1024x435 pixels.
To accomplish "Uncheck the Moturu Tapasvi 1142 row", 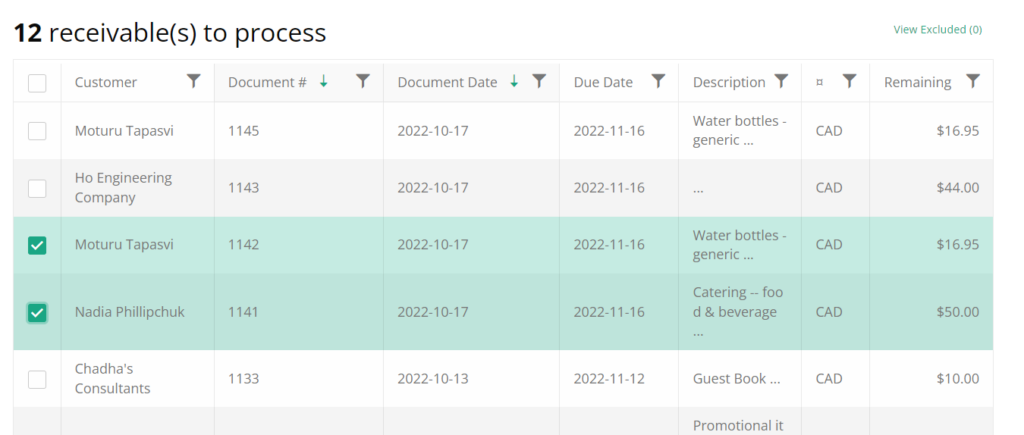I will 37,246.
